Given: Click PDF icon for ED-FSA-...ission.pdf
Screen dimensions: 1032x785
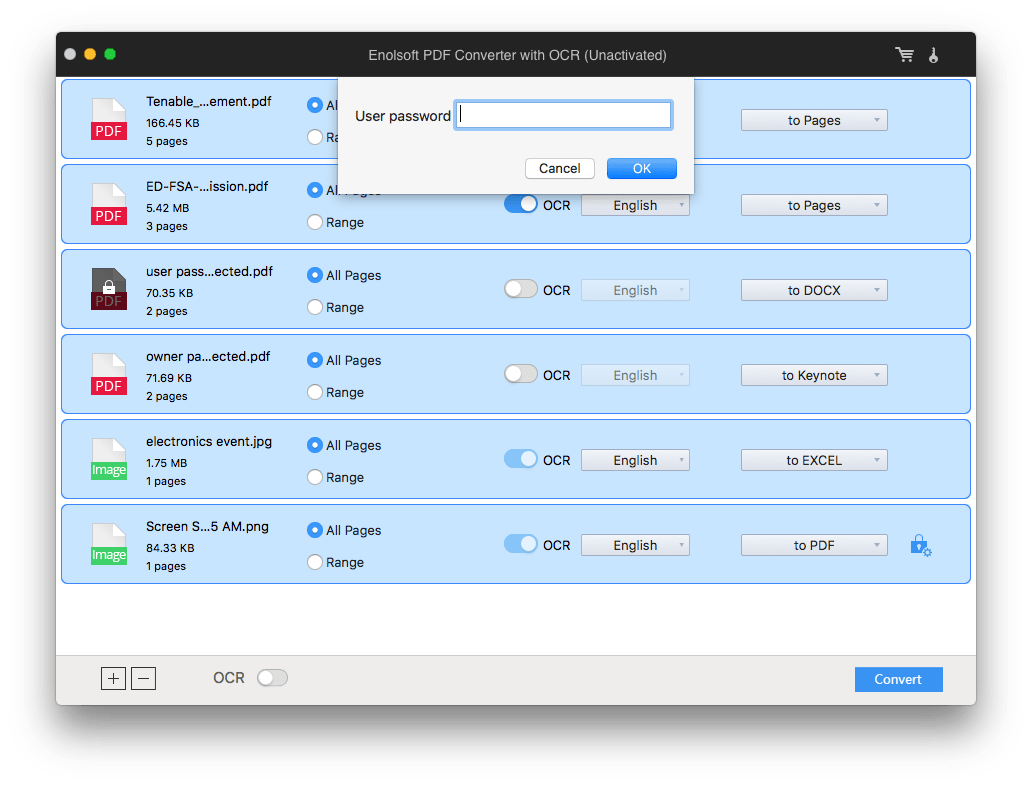Looking at the screenshot, I should point(109,204).
